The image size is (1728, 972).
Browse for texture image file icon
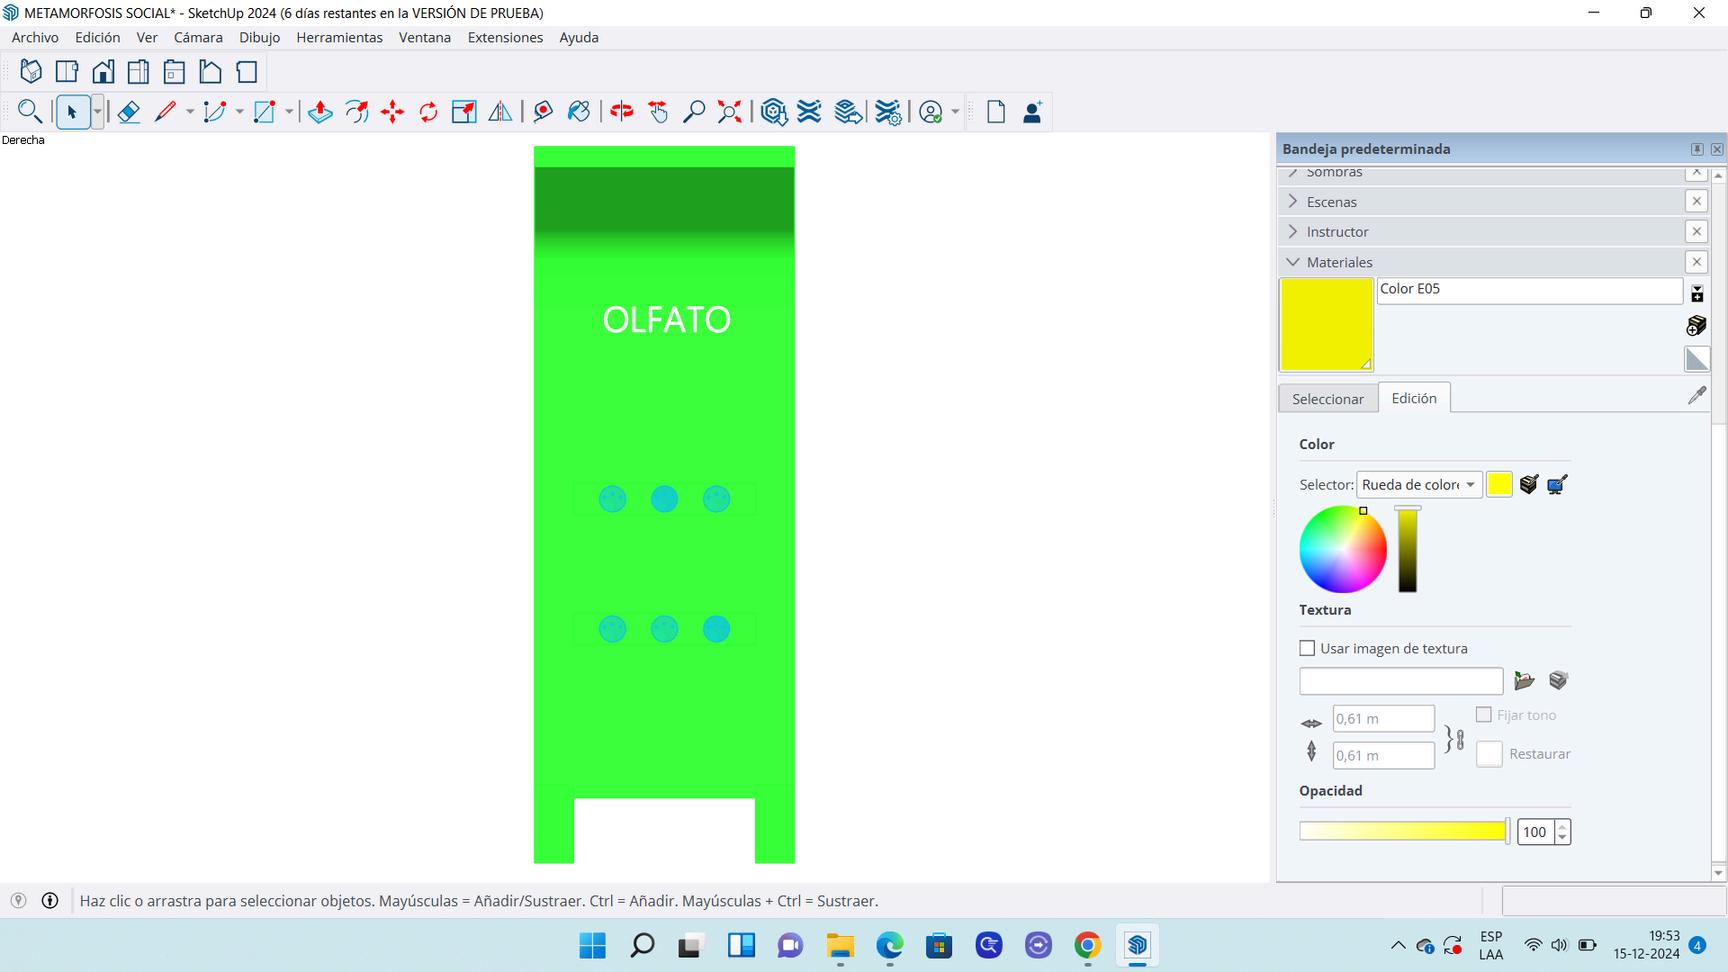pos(1524,681)
